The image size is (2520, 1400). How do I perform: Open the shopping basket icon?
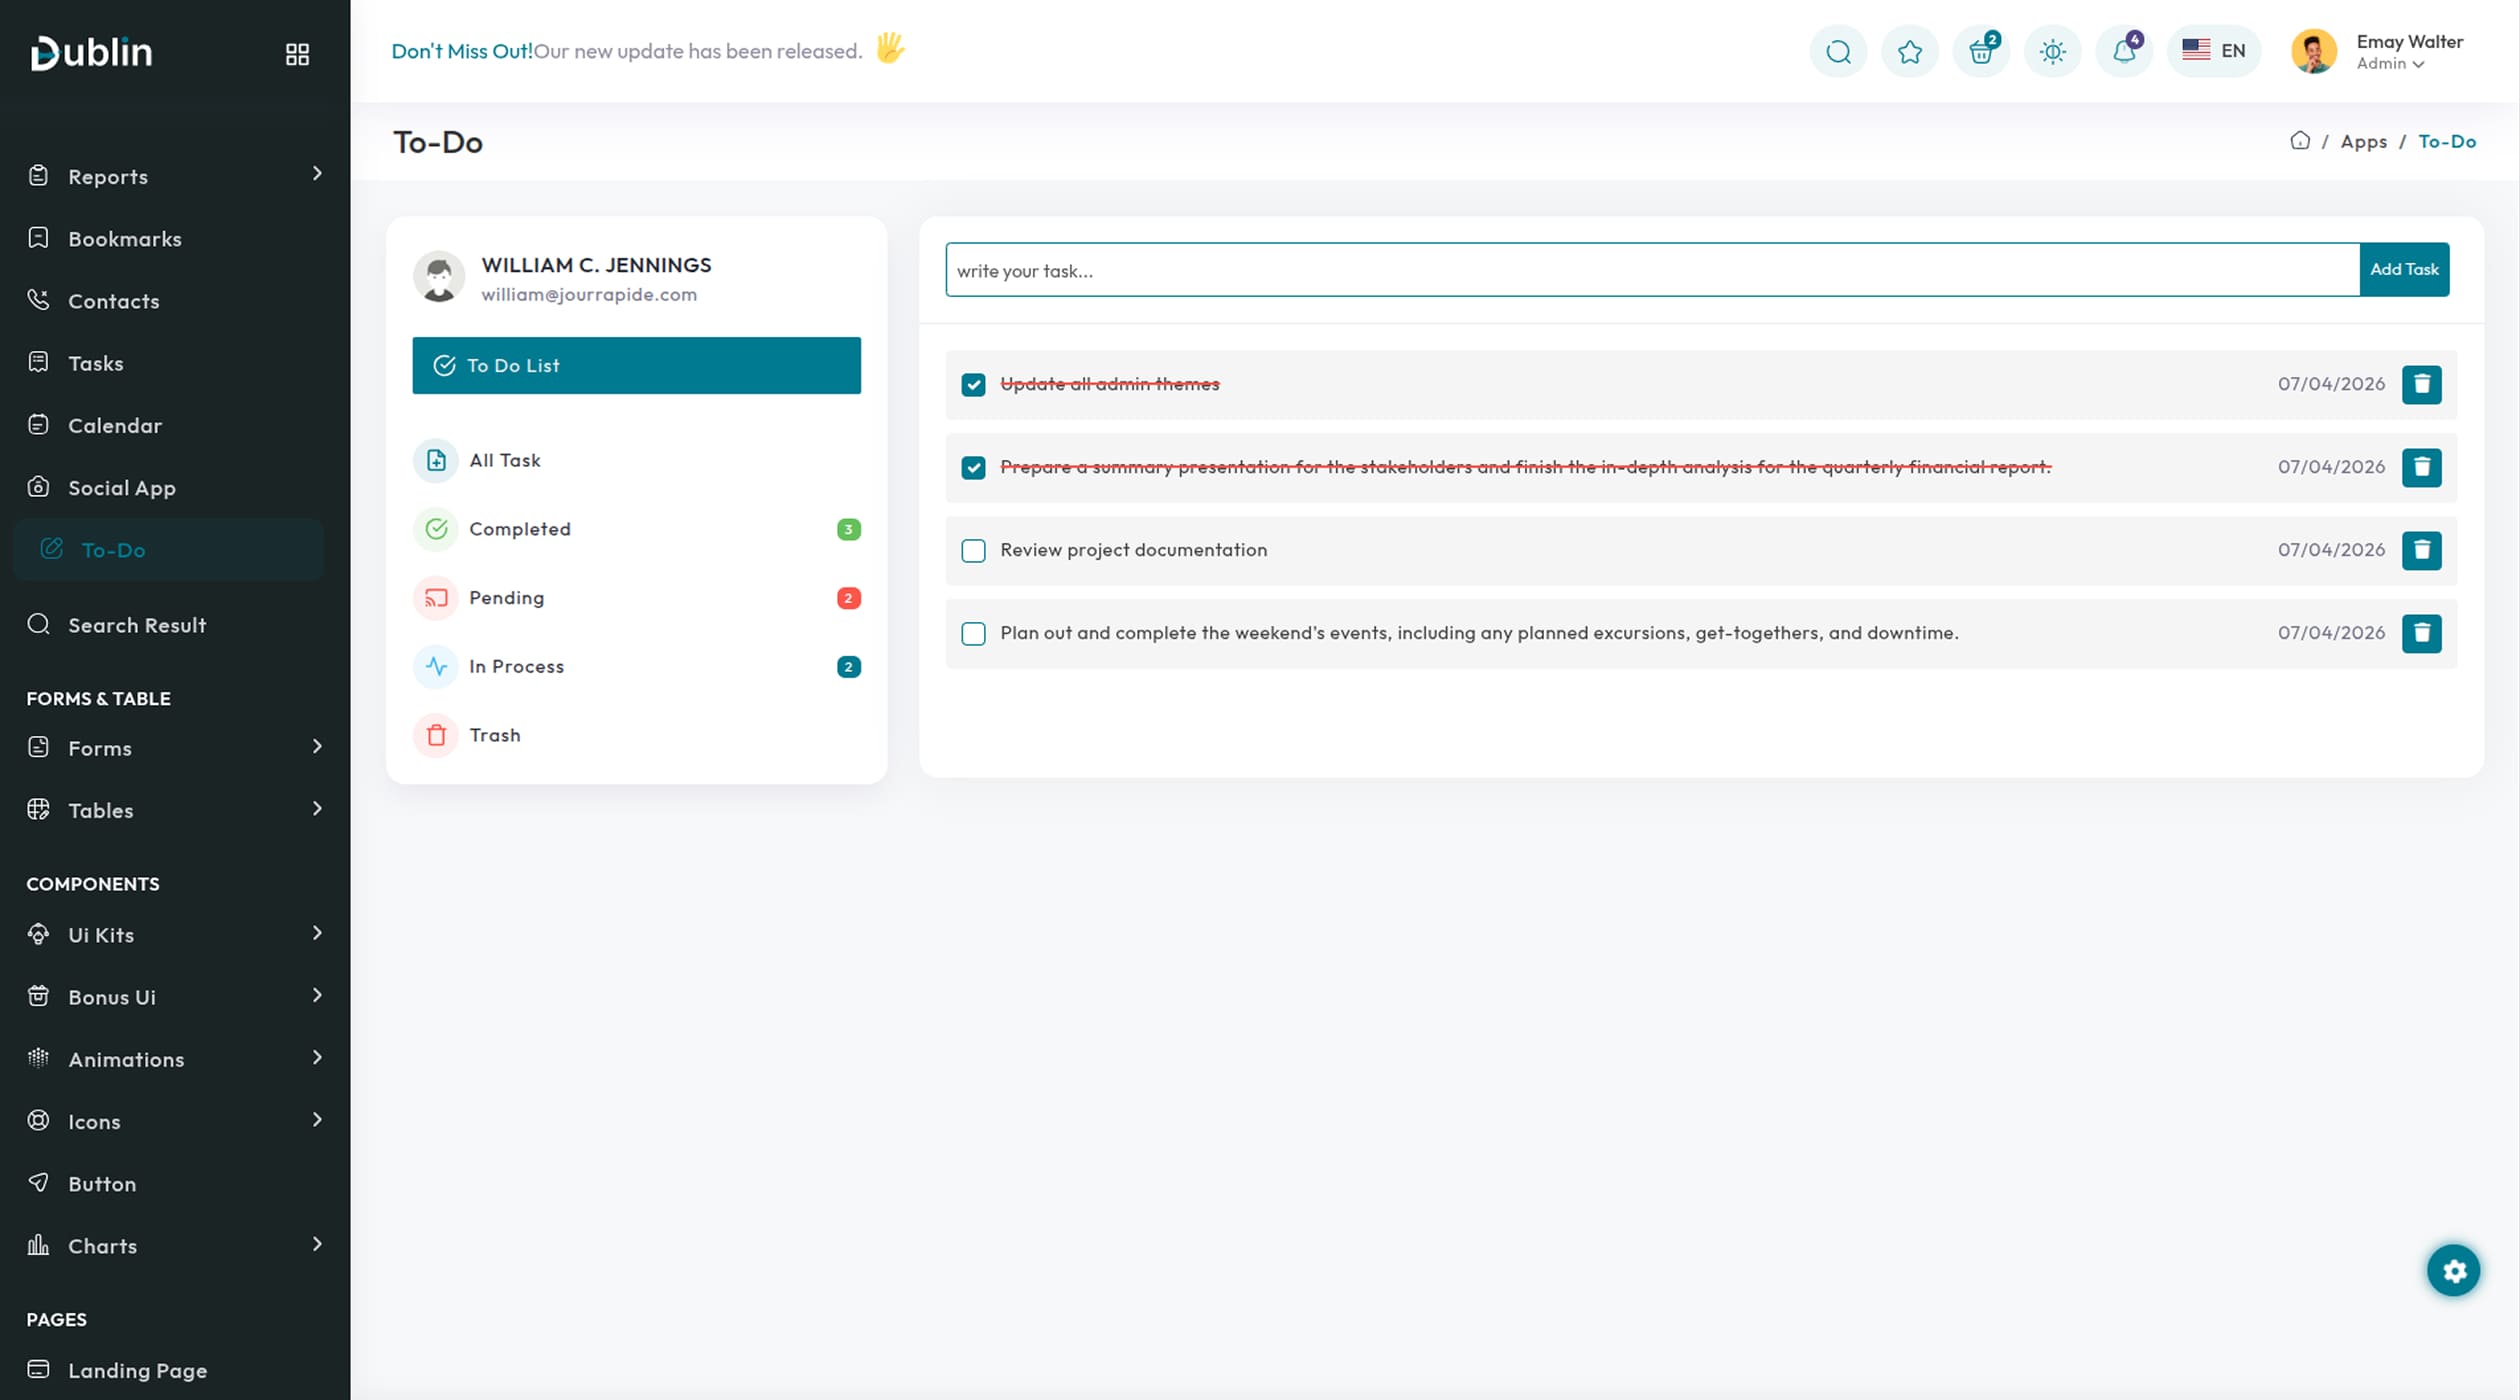tap(1981, 52)
